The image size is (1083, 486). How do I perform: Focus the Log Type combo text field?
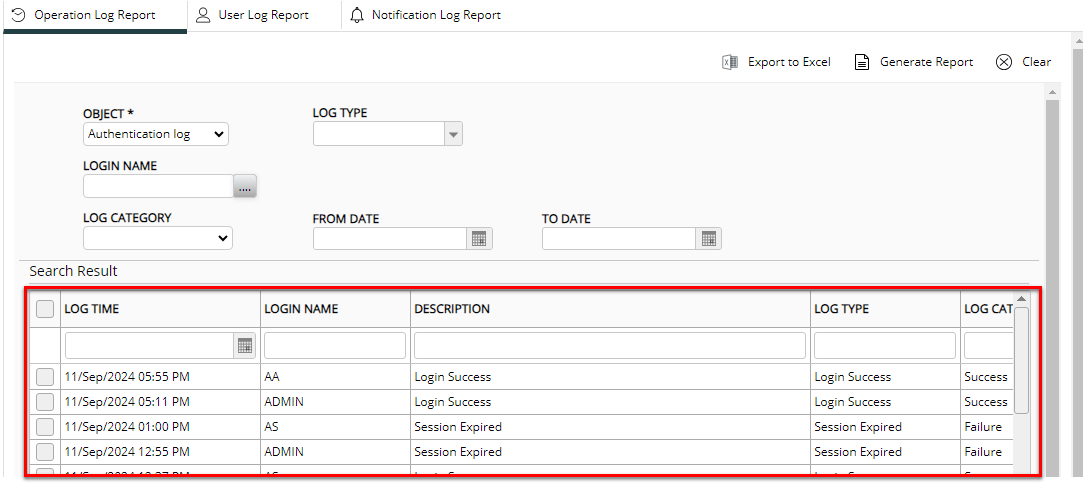point(378,134)
